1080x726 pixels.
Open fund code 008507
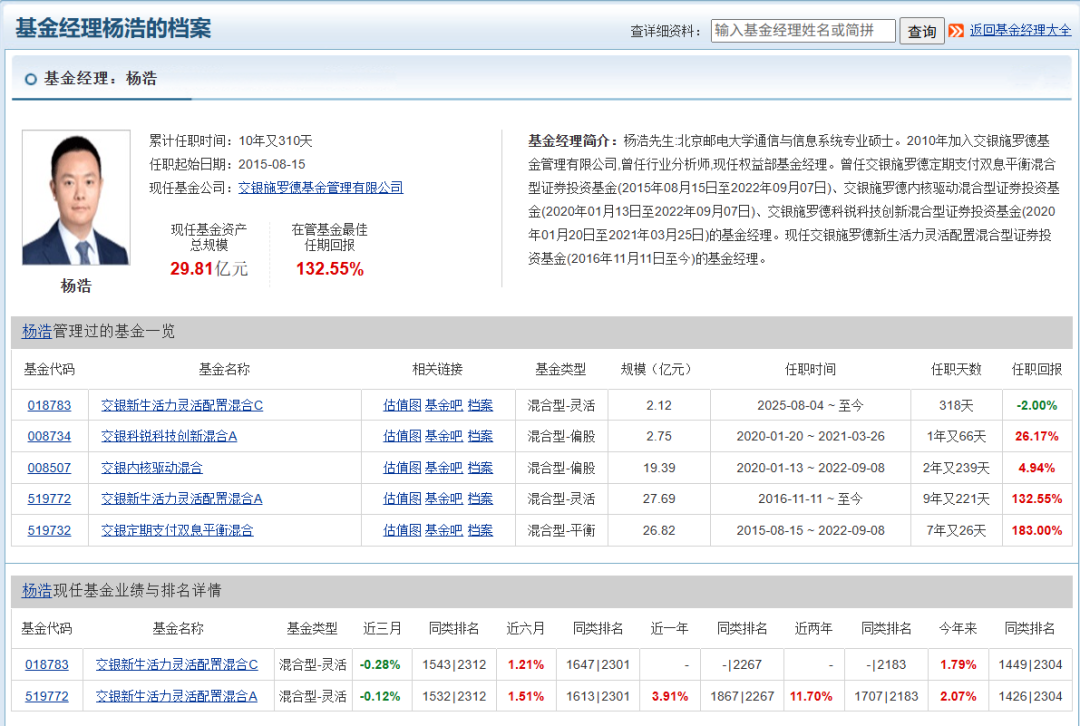click(49, 468)
